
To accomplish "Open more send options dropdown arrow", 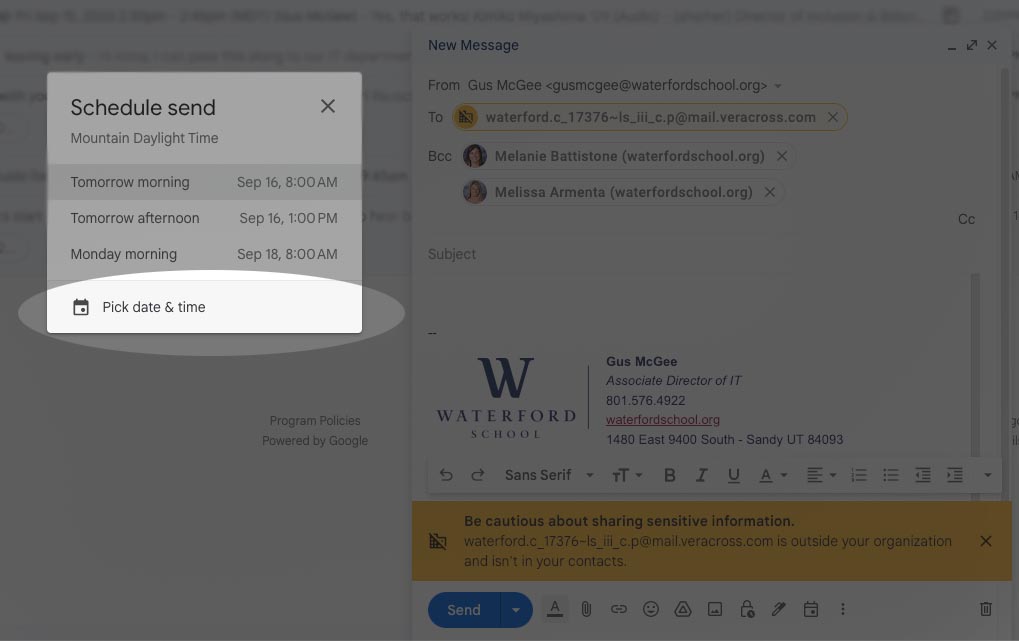I will pyautogui.click(x=517, y=610).
